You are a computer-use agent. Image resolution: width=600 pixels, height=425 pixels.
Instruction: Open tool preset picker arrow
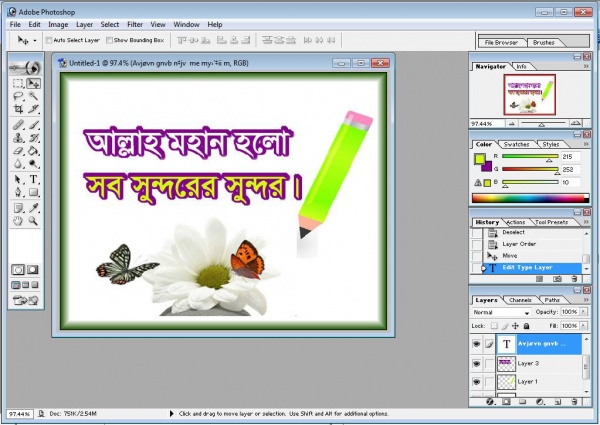pos(35,40)
